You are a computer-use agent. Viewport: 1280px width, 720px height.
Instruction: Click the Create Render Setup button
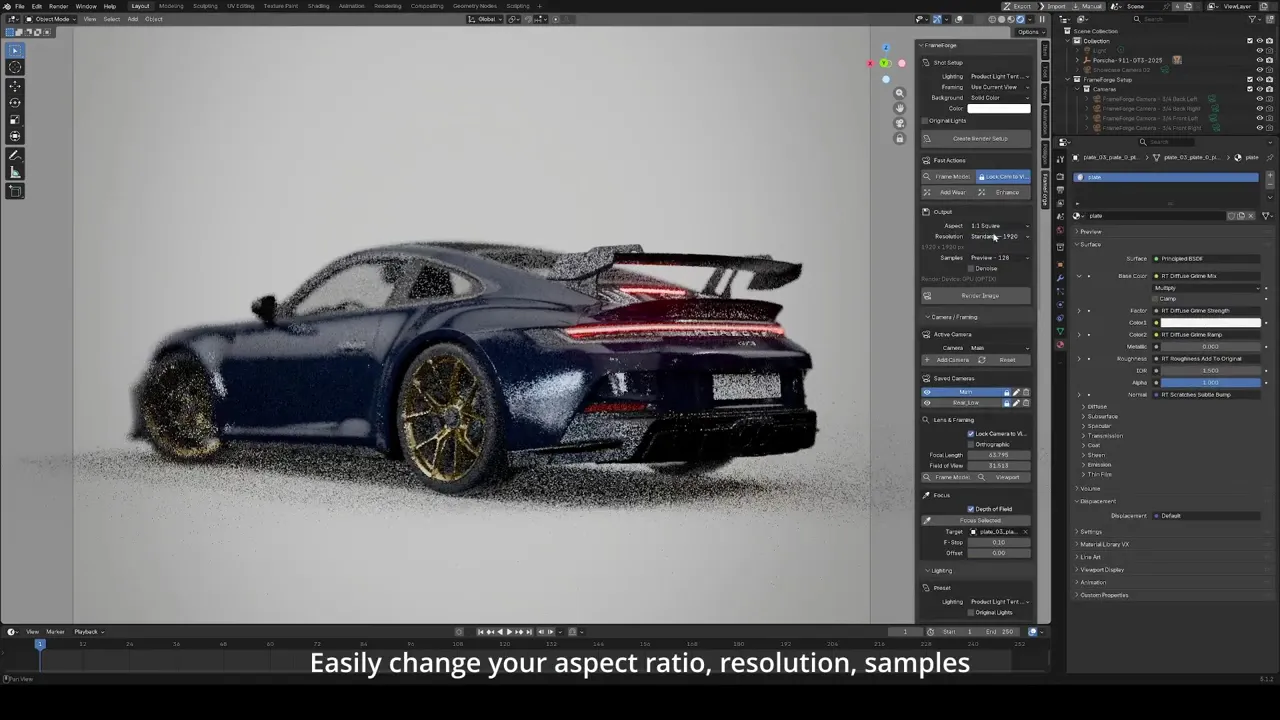click(x=977, y=139)
